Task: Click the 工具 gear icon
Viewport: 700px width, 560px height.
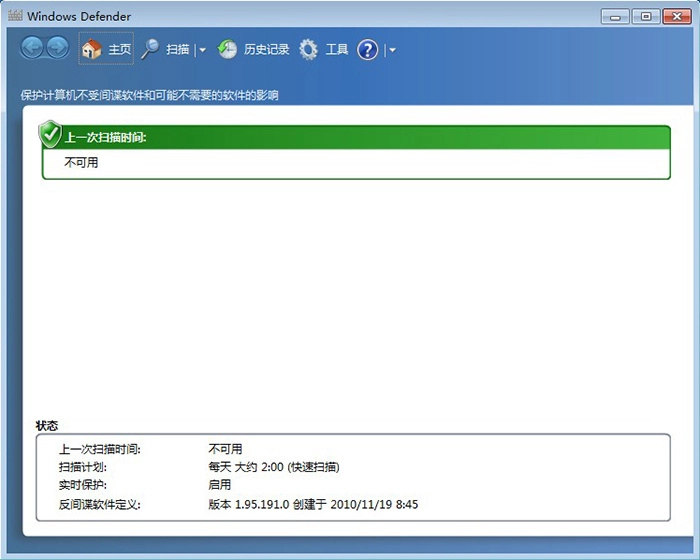Action: point(308,49)
